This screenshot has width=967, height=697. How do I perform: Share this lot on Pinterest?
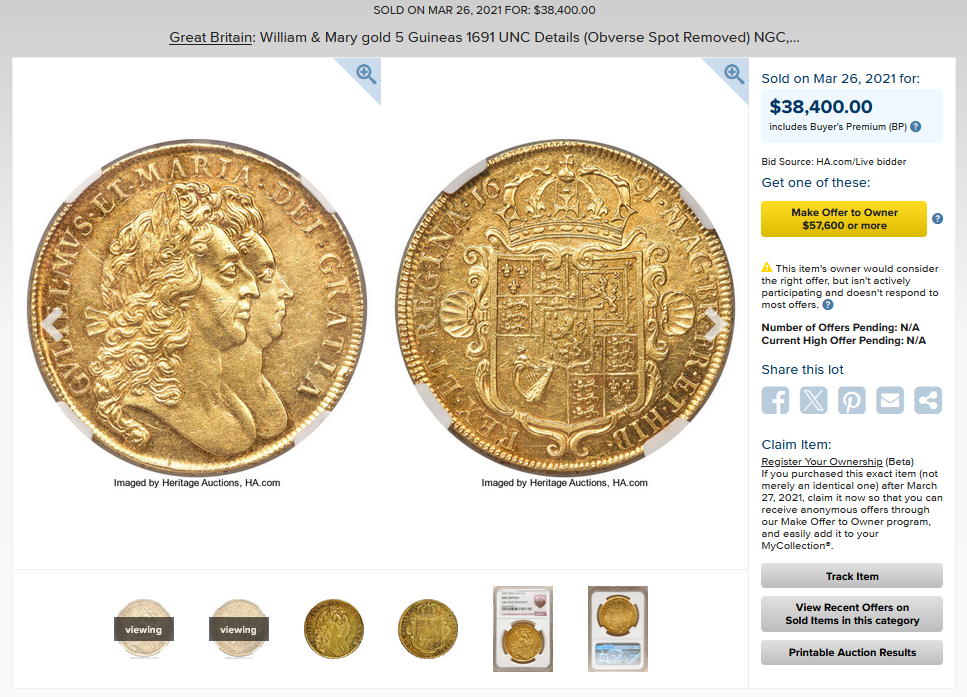(x=852, y=400)
